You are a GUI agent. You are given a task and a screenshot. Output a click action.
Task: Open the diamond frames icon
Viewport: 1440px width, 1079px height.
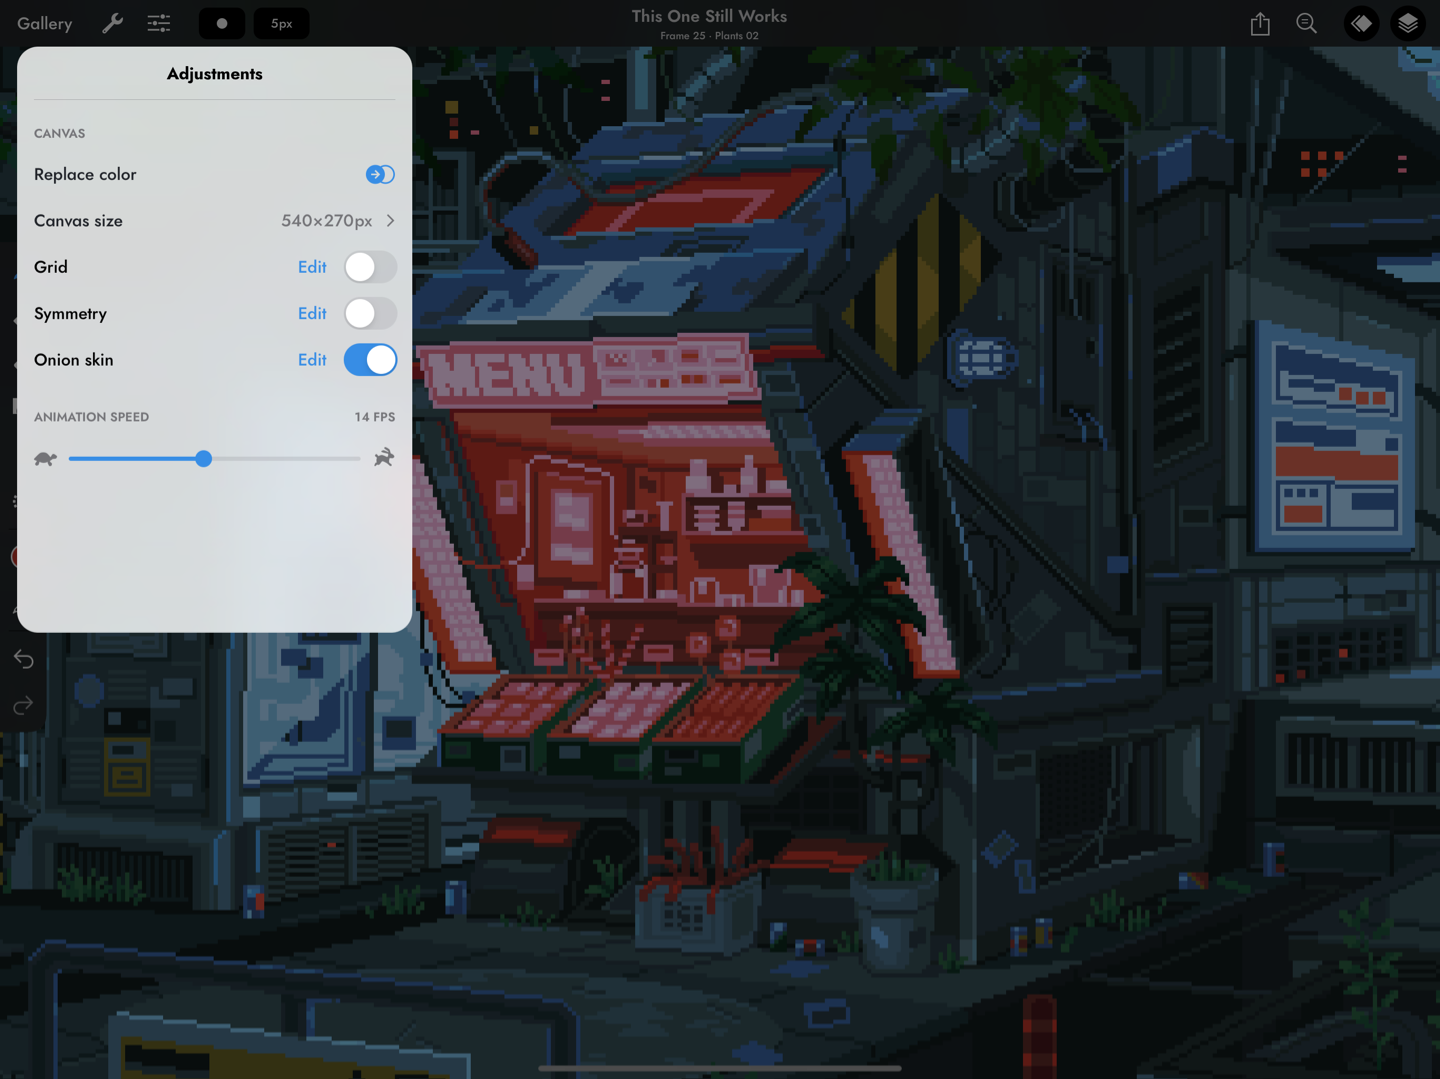point(1361,23)
